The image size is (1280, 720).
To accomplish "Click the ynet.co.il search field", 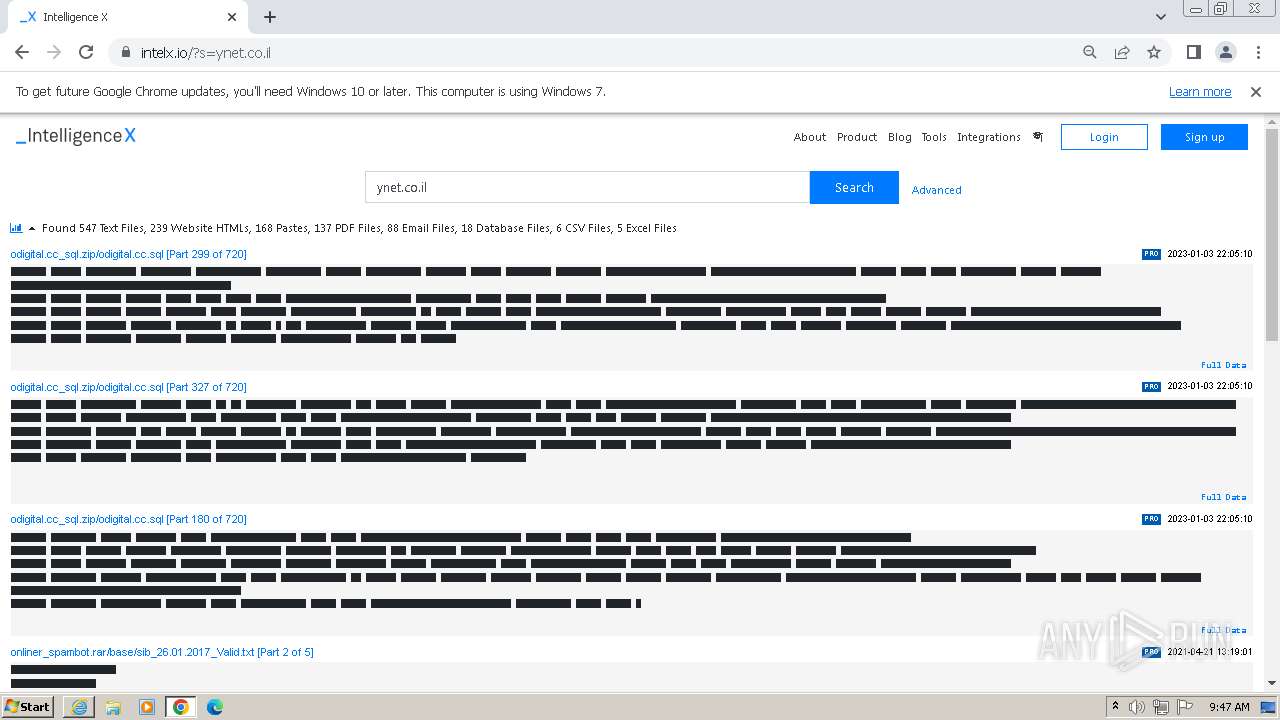I will point(587,187).
